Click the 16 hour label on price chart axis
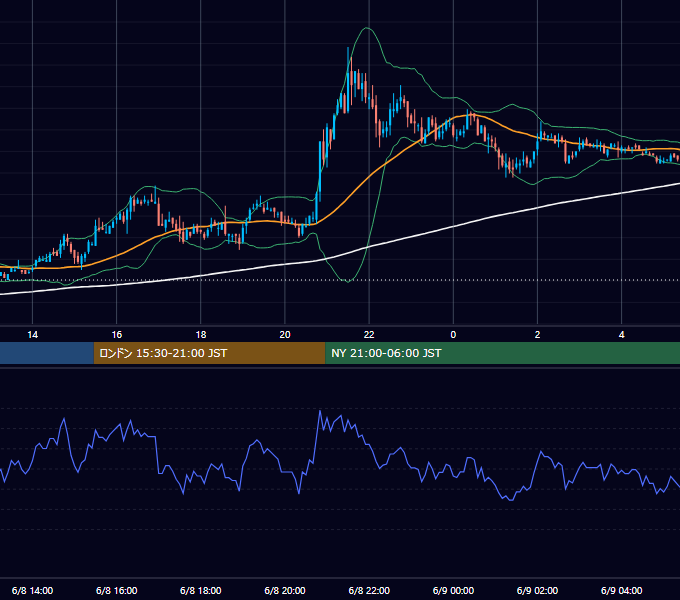 (117, 335)
